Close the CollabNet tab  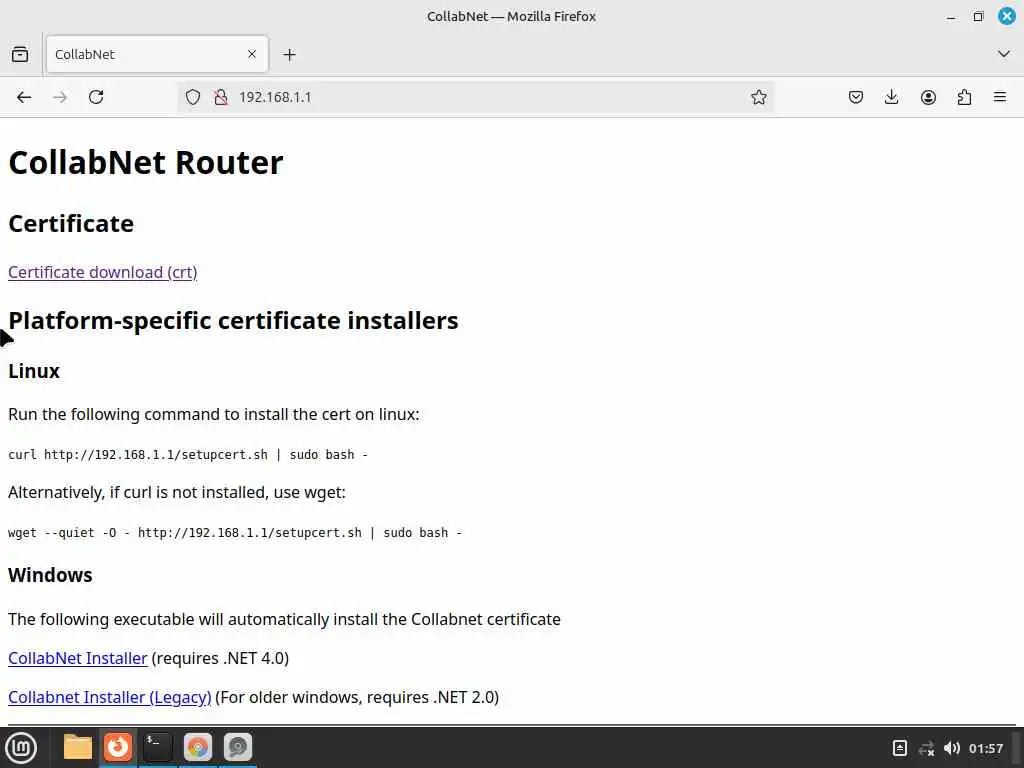coord(252,54)
